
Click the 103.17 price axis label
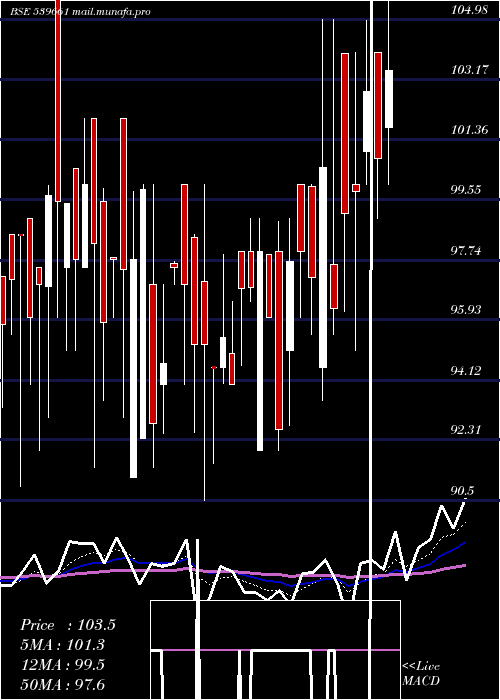pyautogui.click(x=469, y=70)
